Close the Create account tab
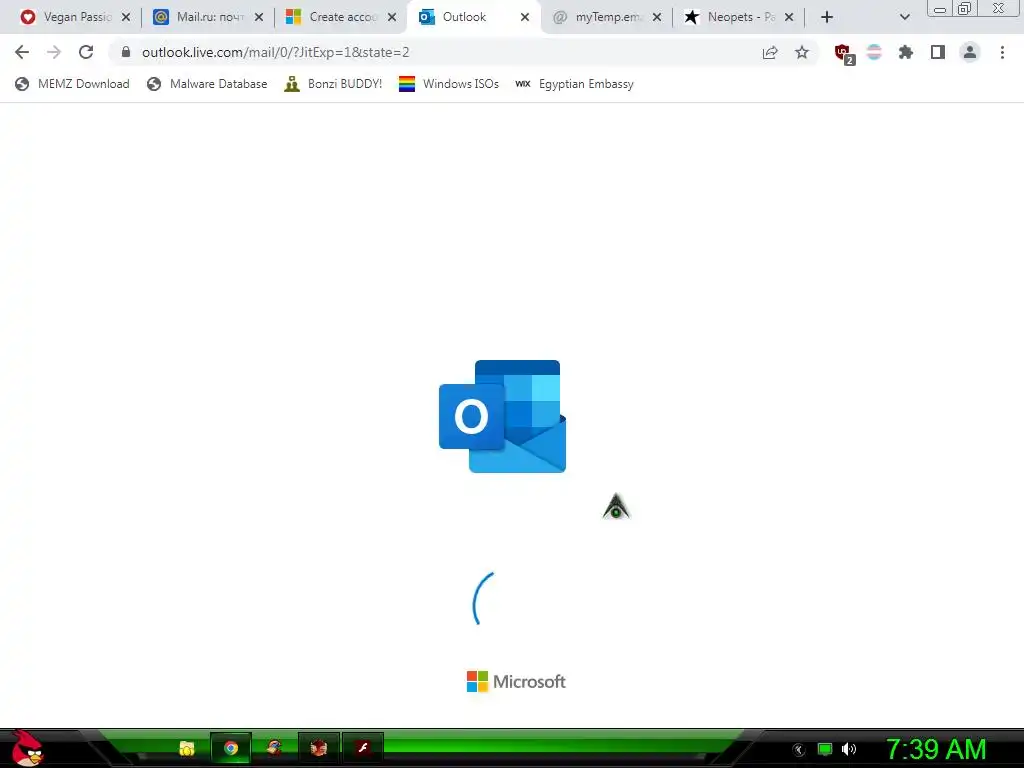 pyautogui.click(x=392, y=17)
